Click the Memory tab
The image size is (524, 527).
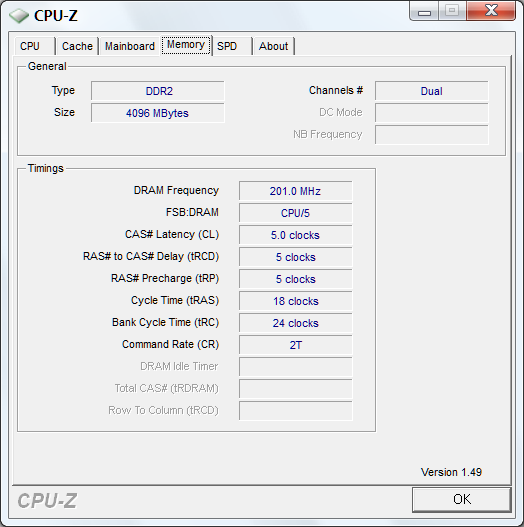[x=186, y=45]
